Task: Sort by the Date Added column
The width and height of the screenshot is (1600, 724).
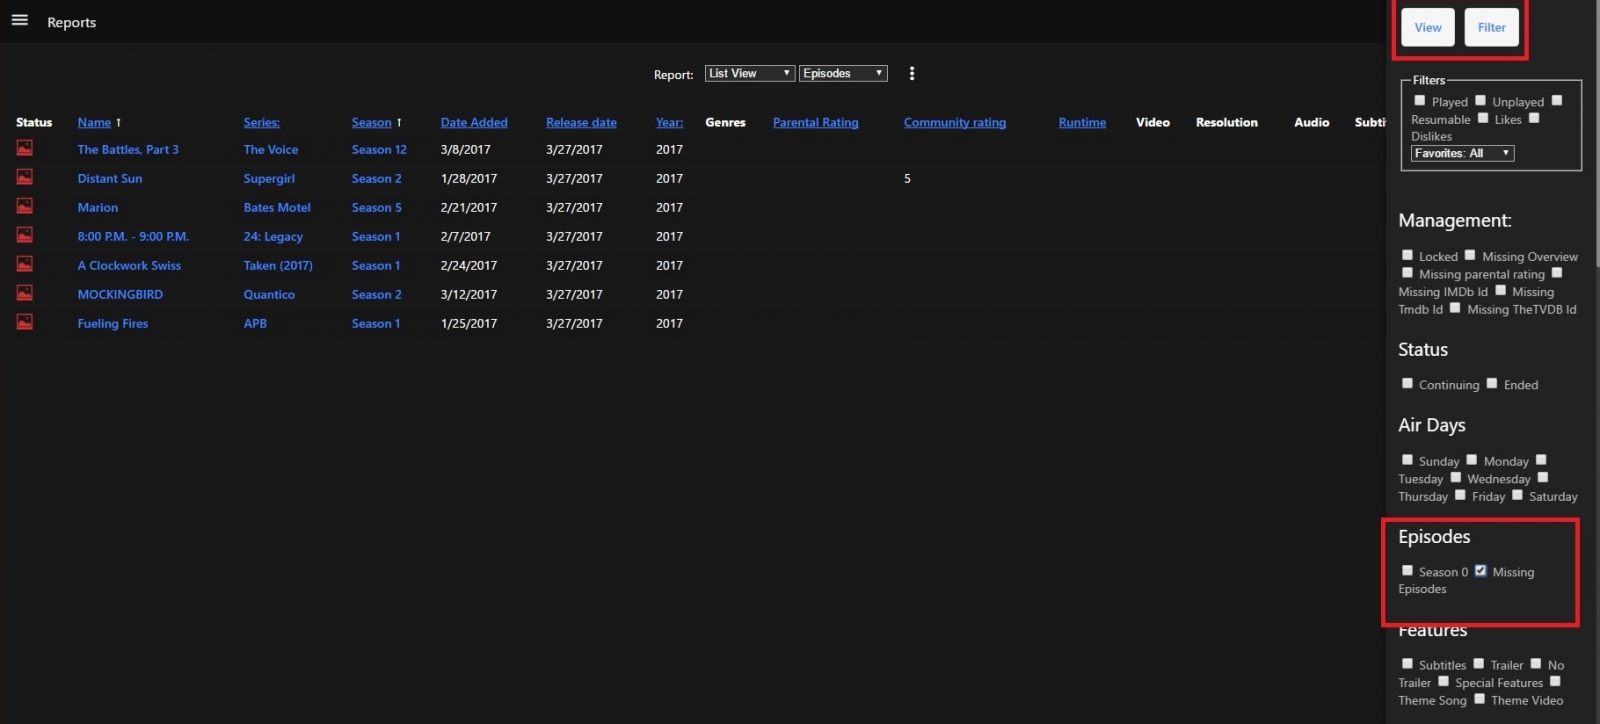Action: pyautogui.click(x=474, y=122)
